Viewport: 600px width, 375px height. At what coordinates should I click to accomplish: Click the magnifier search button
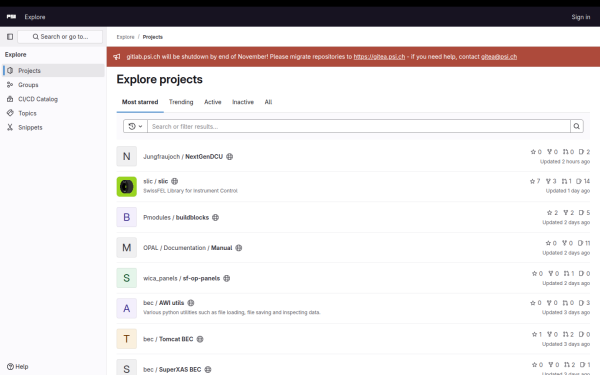577,126
